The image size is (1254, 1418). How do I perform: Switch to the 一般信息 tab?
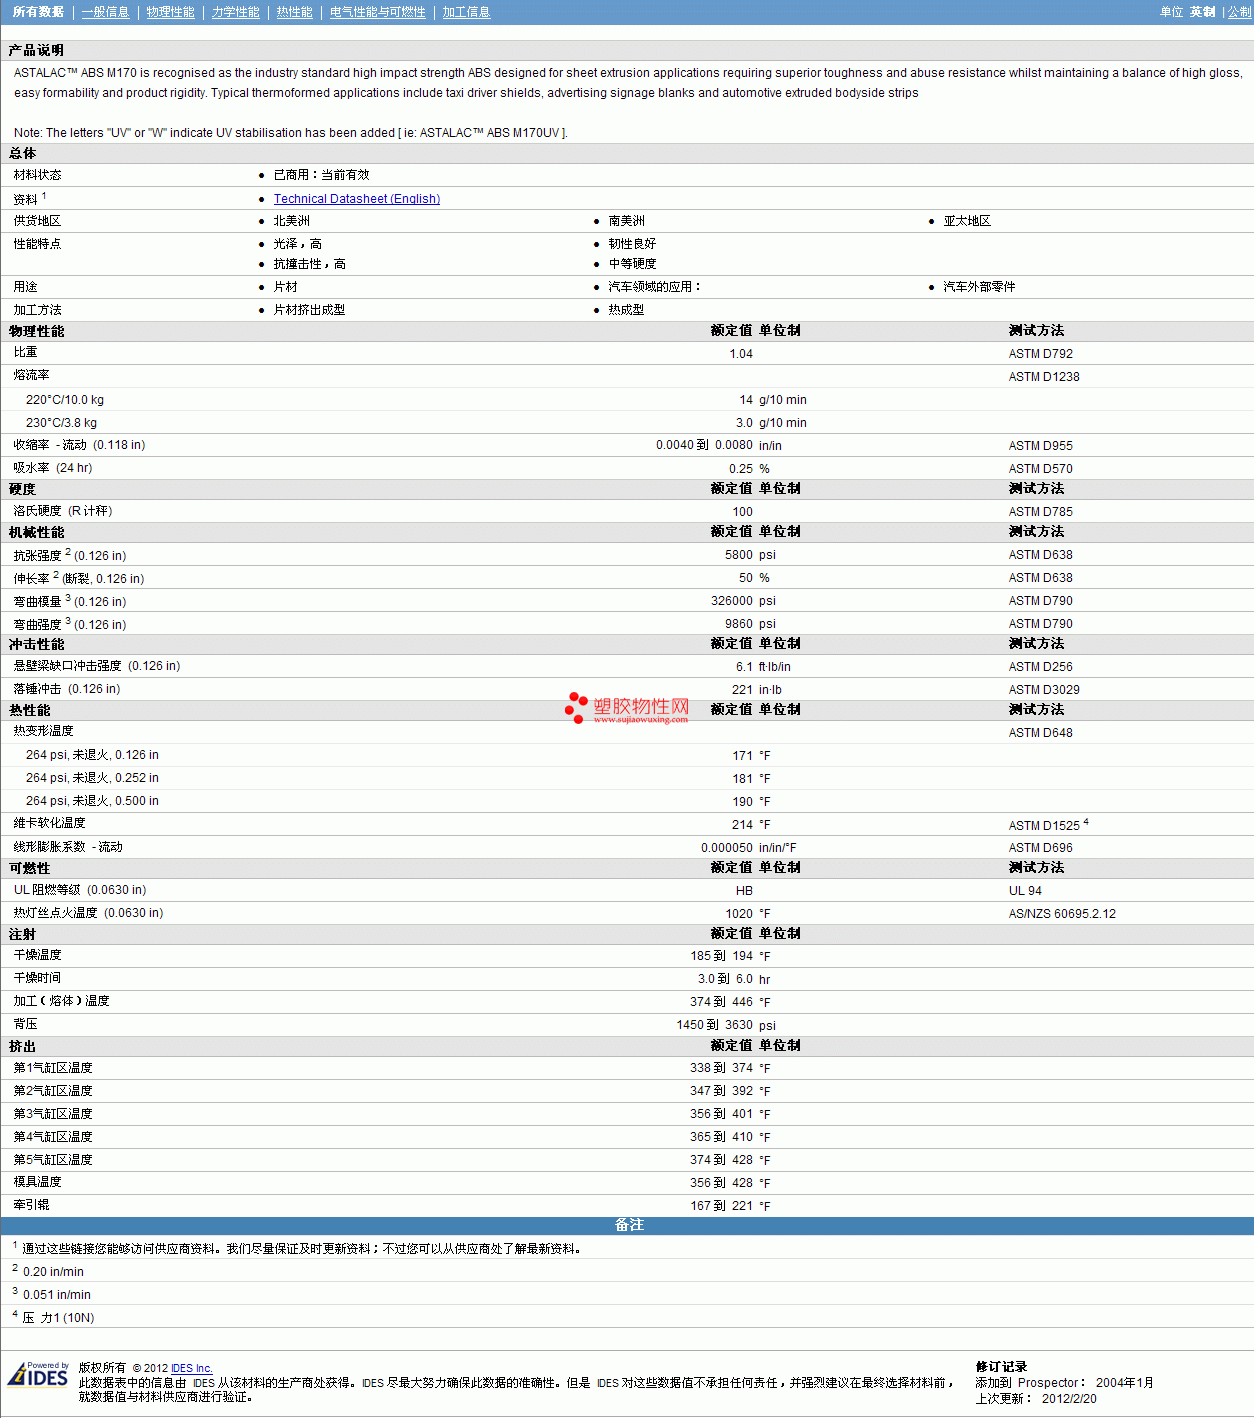coord(106,12)
